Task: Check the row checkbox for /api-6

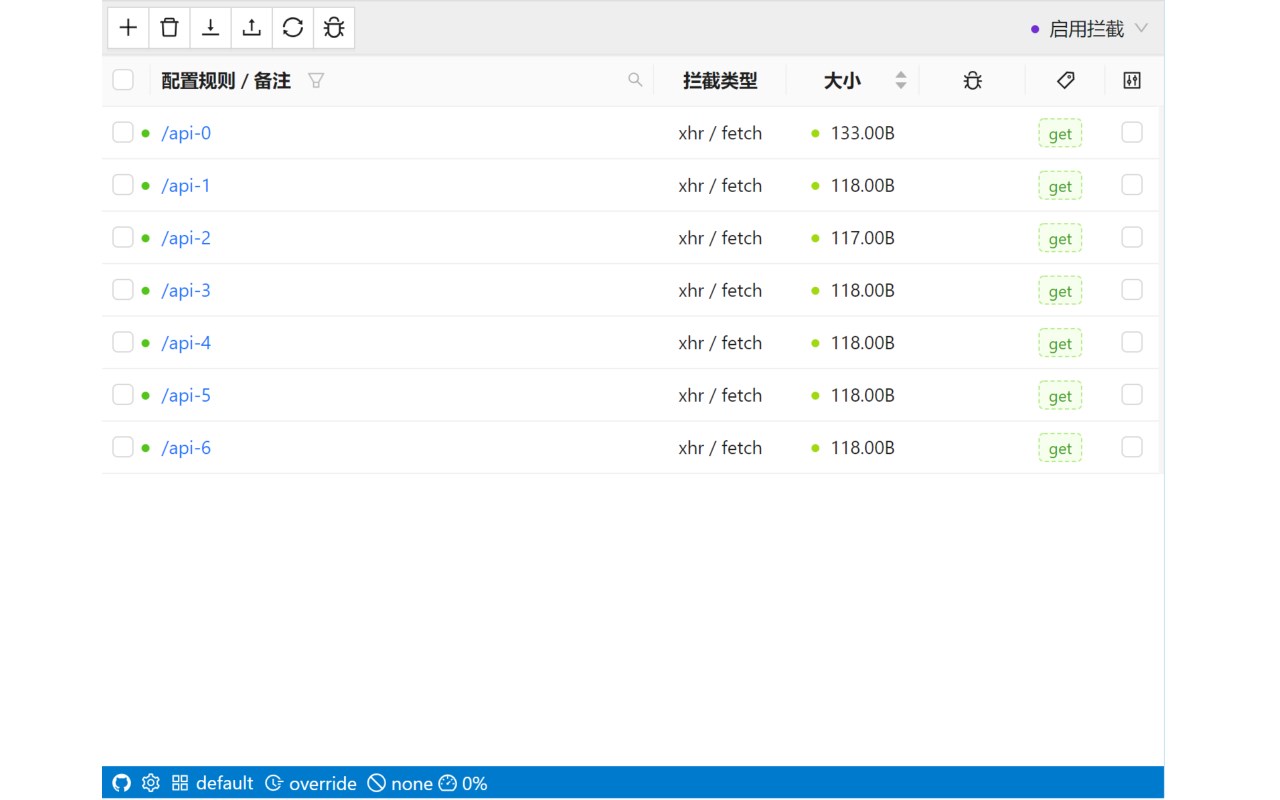Action: coord(123,446)
